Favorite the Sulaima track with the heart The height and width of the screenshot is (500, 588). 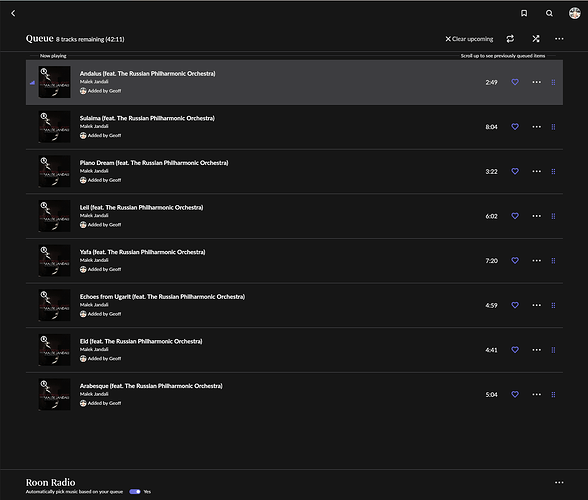coord(515,127)
